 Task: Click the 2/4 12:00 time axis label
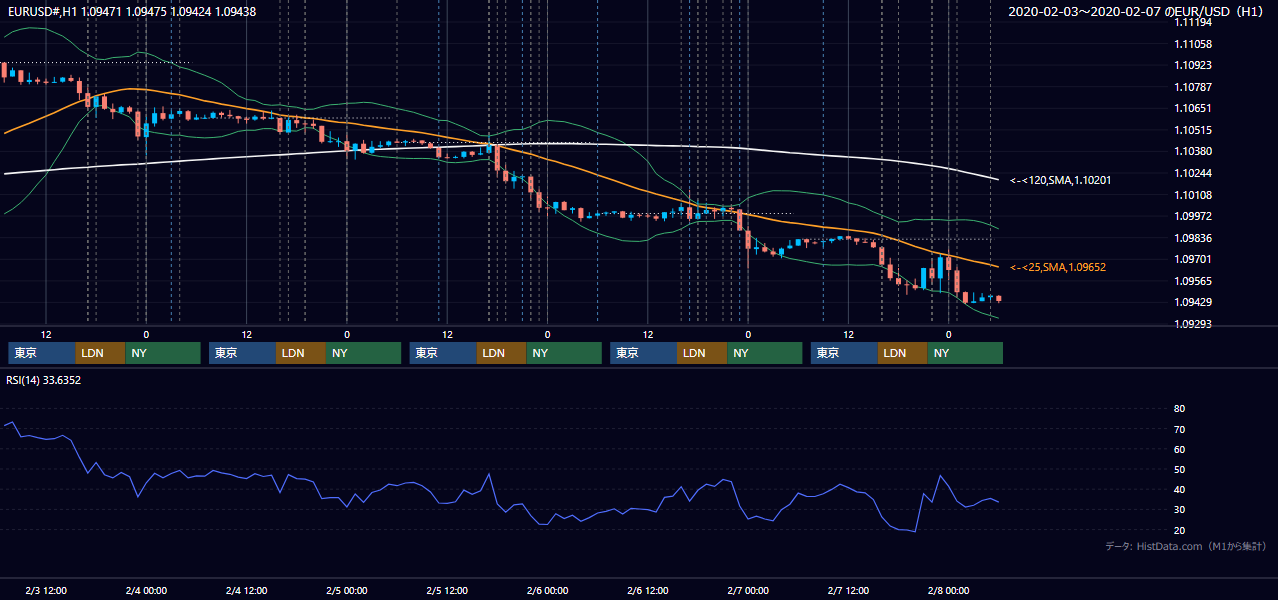pos(246,591)
